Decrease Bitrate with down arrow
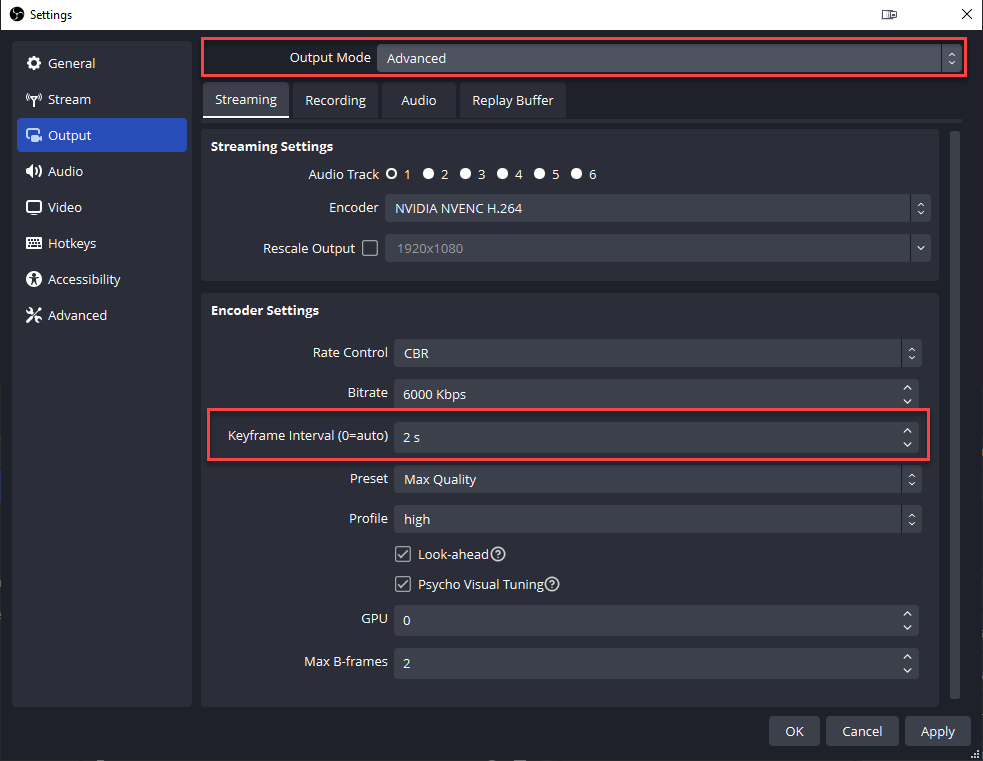The height and width of the screenshot is (761, 983). coord(907,401)
